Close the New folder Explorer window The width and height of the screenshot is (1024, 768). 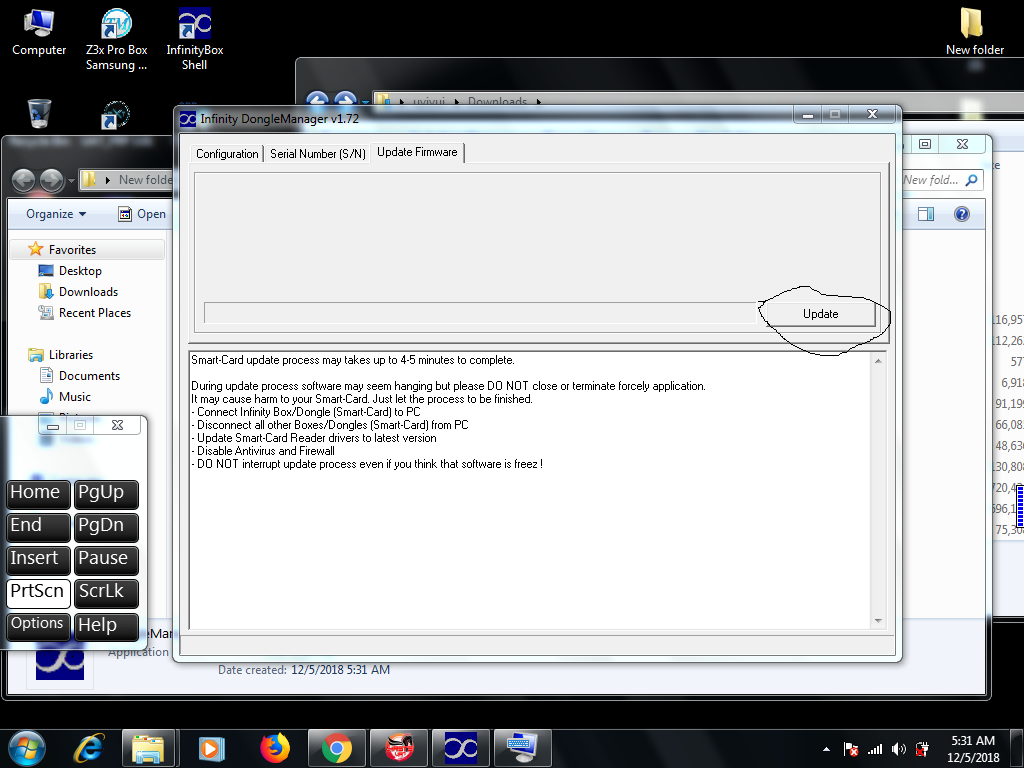point(963,144)
